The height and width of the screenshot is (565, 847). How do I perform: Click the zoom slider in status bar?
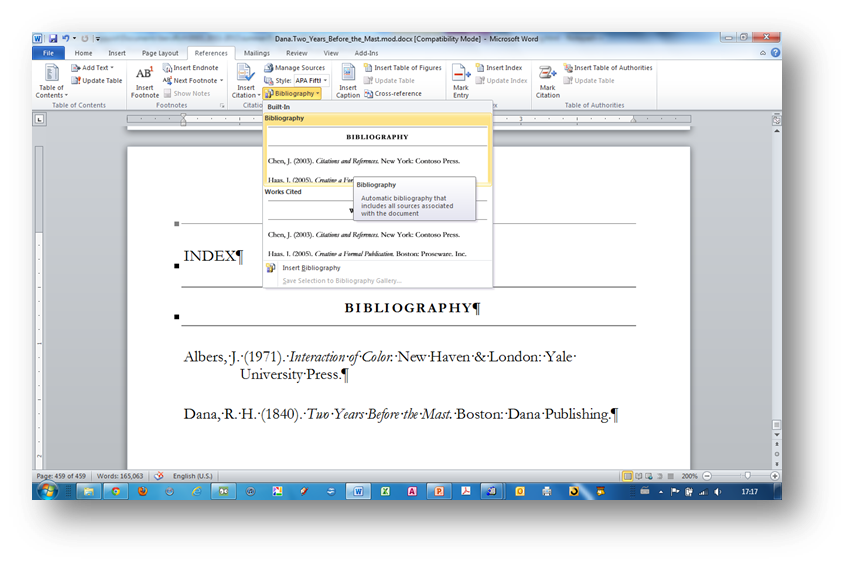pyautogui.click(x=747, y=476)
